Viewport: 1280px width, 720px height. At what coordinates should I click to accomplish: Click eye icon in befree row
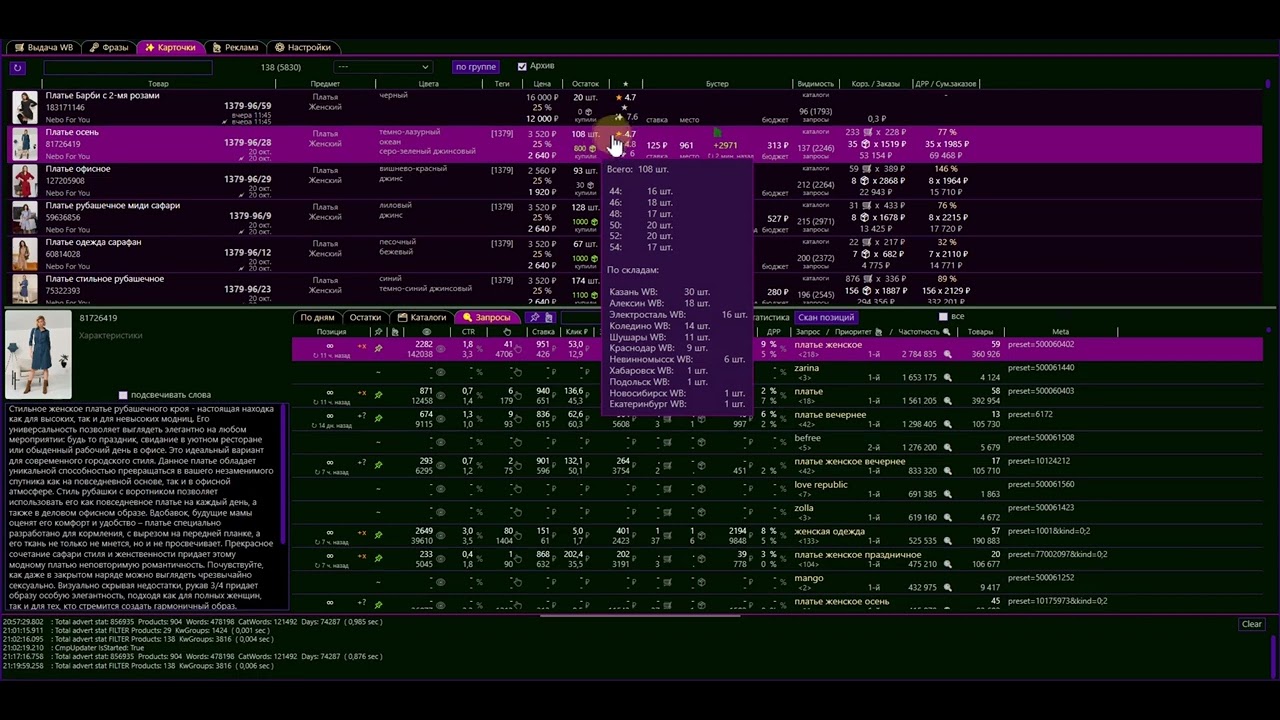(x=439, y=442)
